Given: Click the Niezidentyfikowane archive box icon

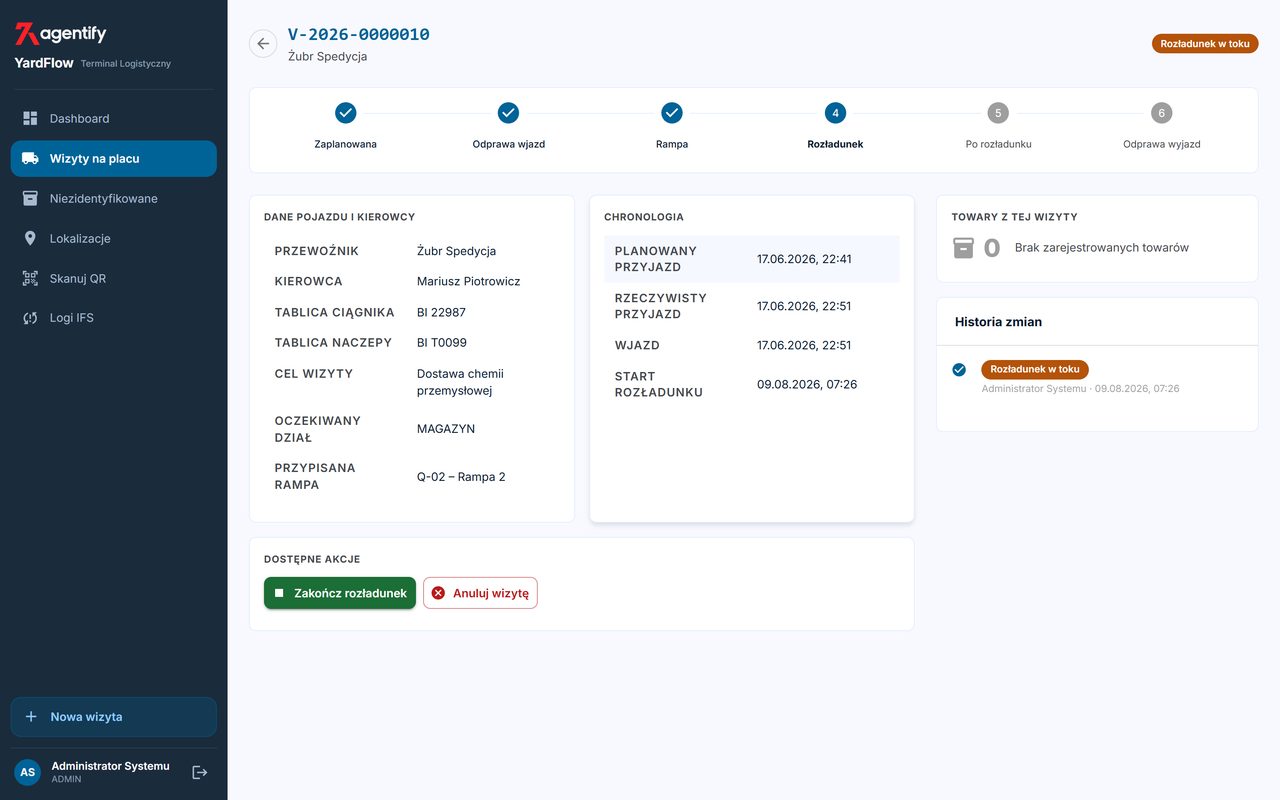Looking at the screenshot, I should point(30,198).
